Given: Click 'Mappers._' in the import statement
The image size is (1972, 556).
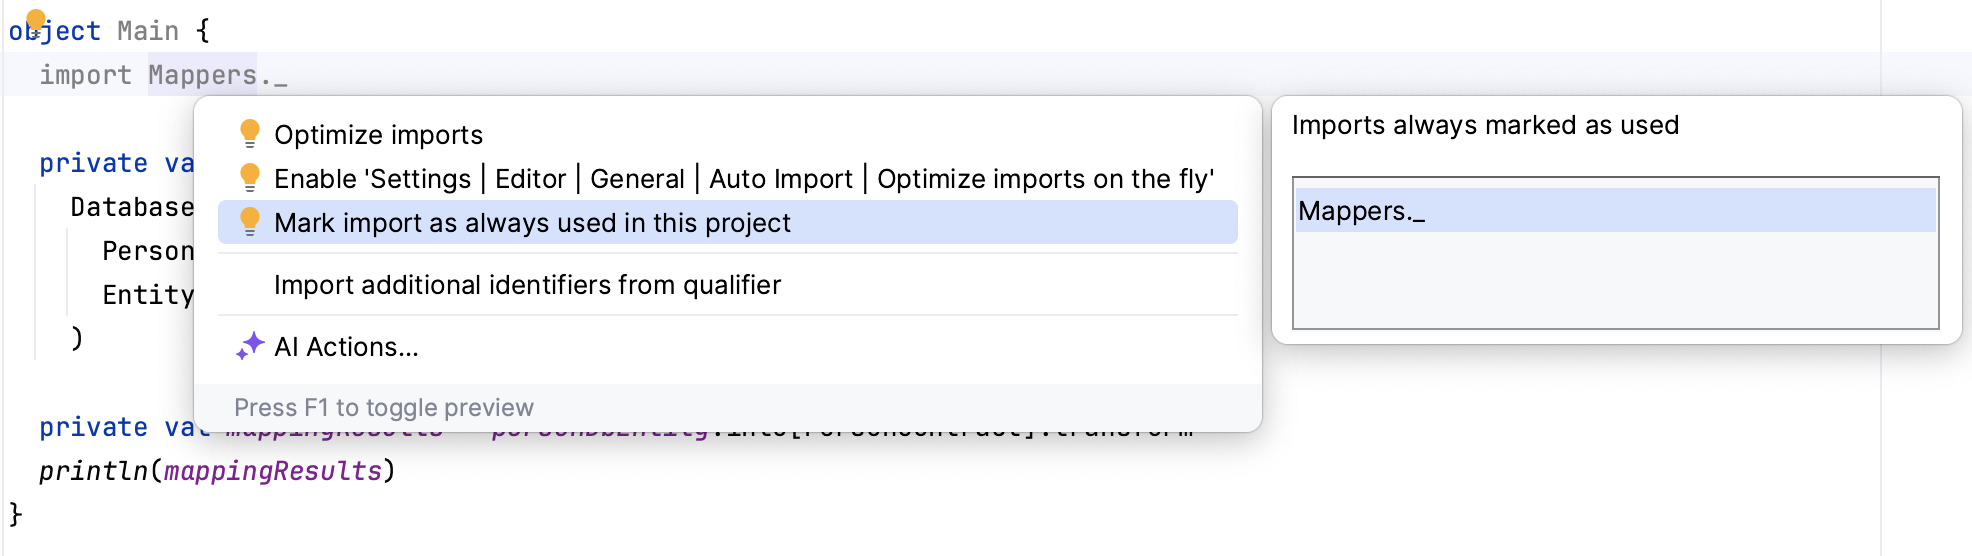Looking at the screenshot, I should (216, 75).
